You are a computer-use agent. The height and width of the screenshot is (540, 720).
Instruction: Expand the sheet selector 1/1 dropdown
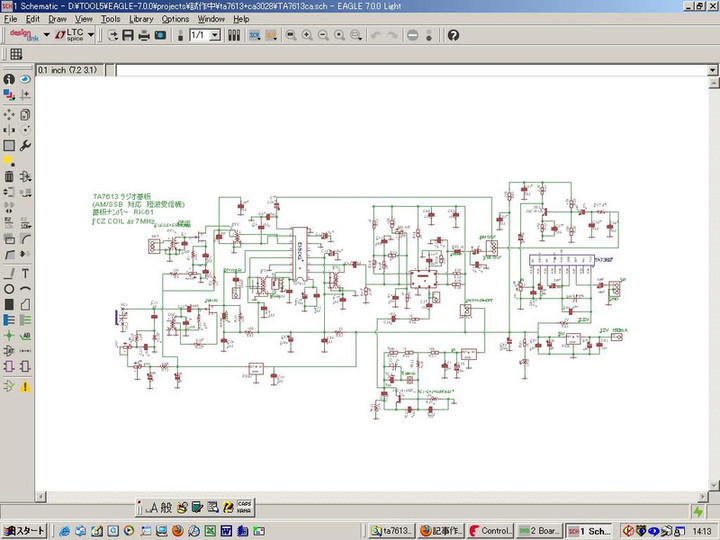click(217, 35)
